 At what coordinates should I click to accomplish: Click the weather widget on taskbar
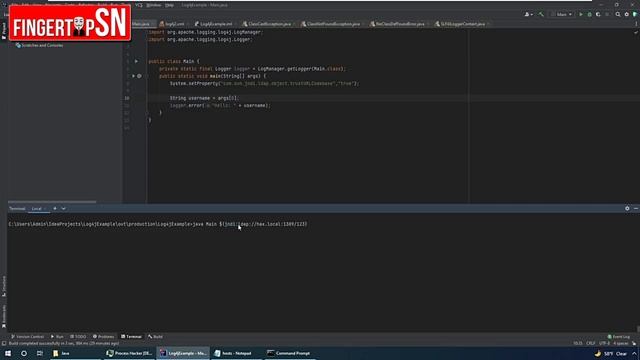pyautogui.click(x=611, y=353)
